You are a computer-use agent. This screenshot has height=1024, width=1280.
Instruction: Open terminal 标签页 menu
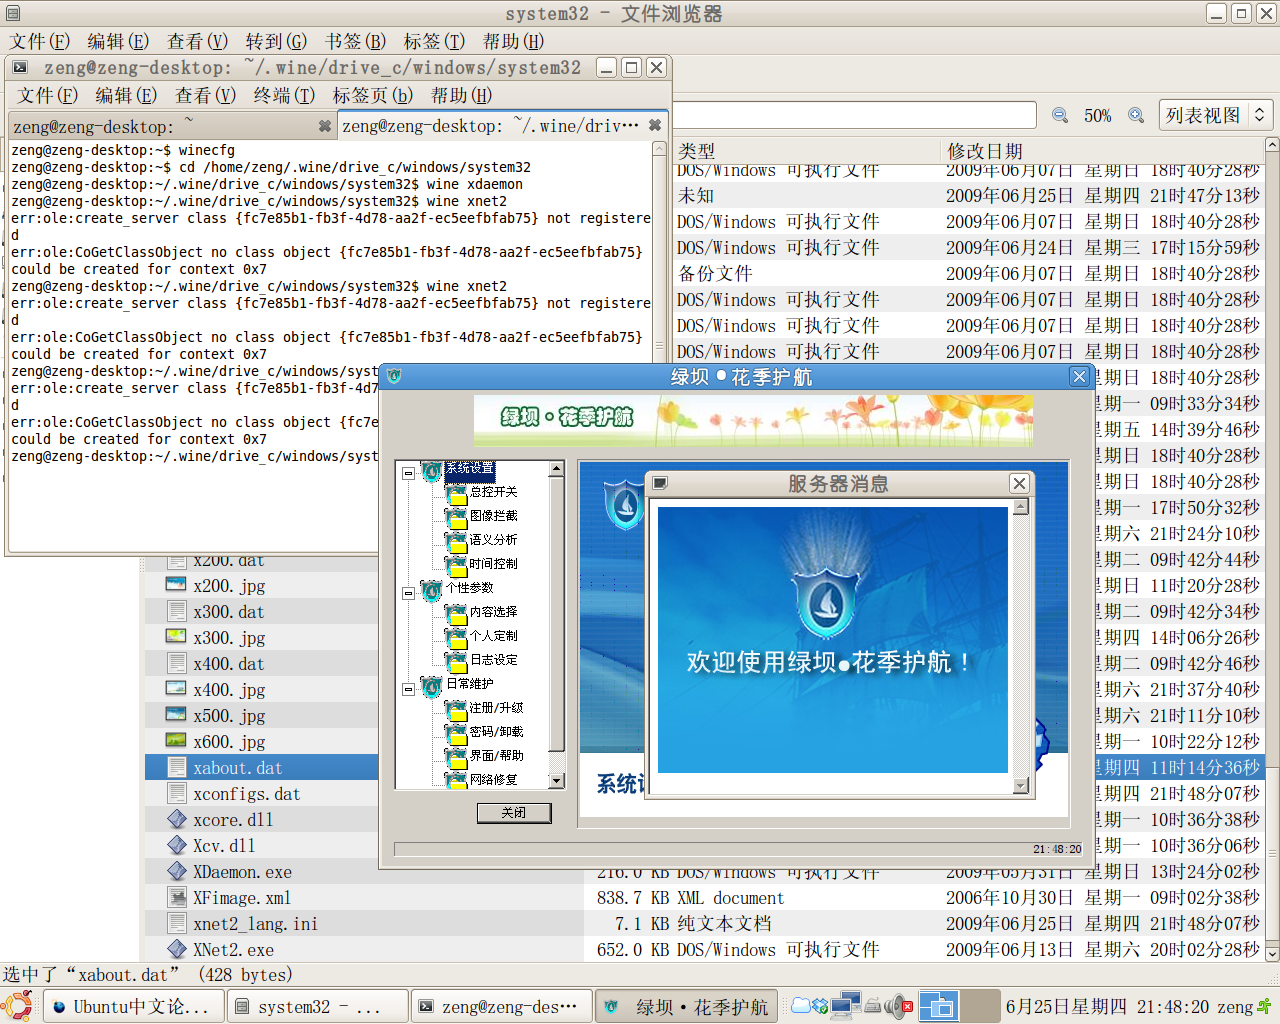(x=372, y=95)
